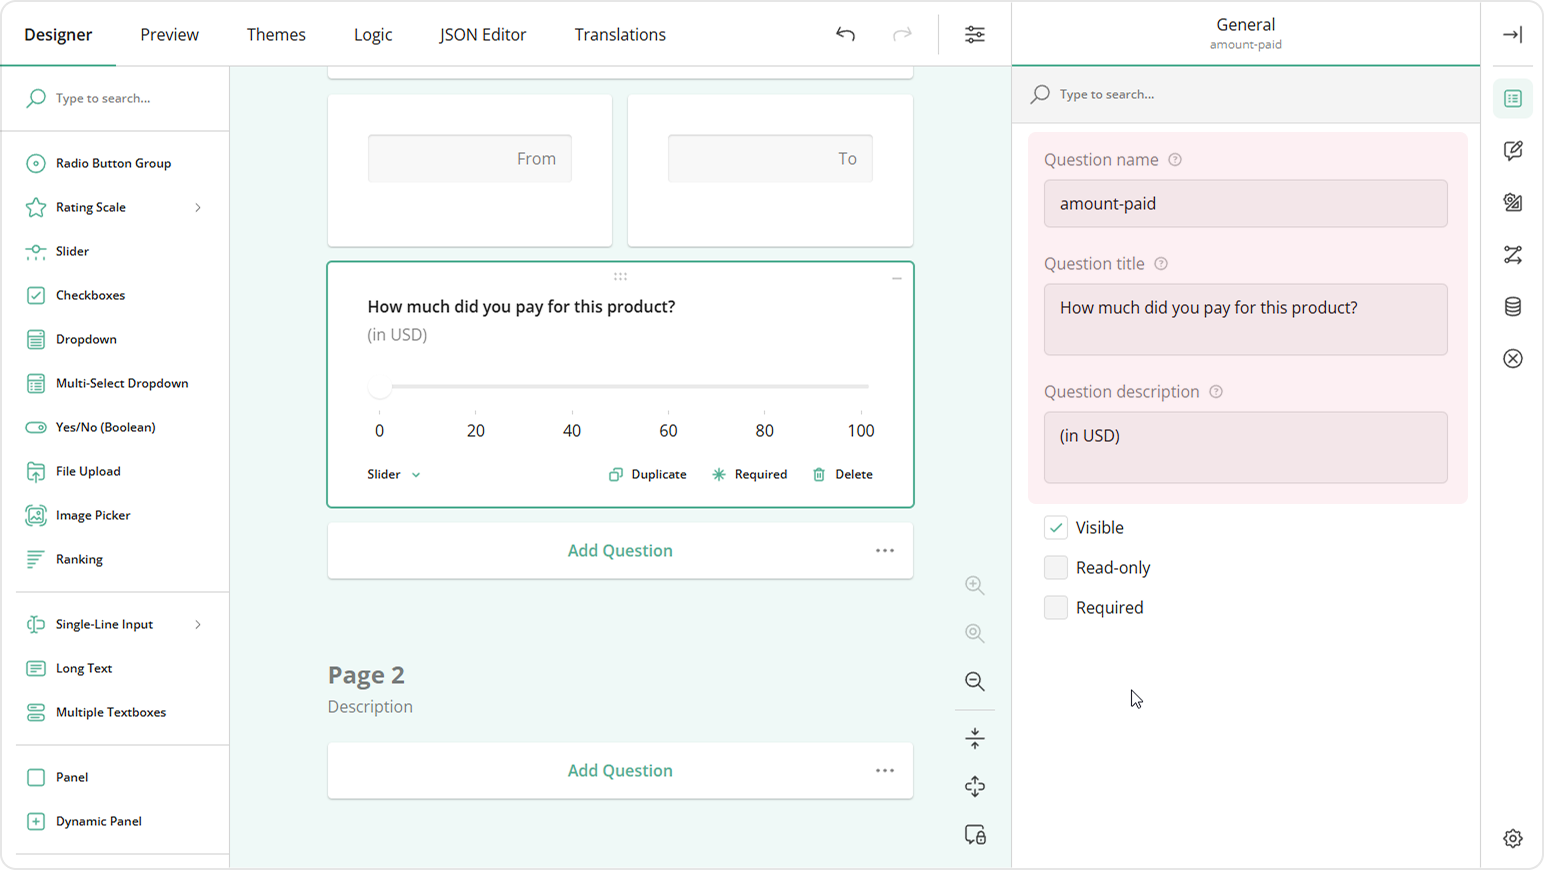Expand the Single-Line Input toolbox entry
Image resolution: width=1544 pixels, height=870 pixels.
click(198, 624)
